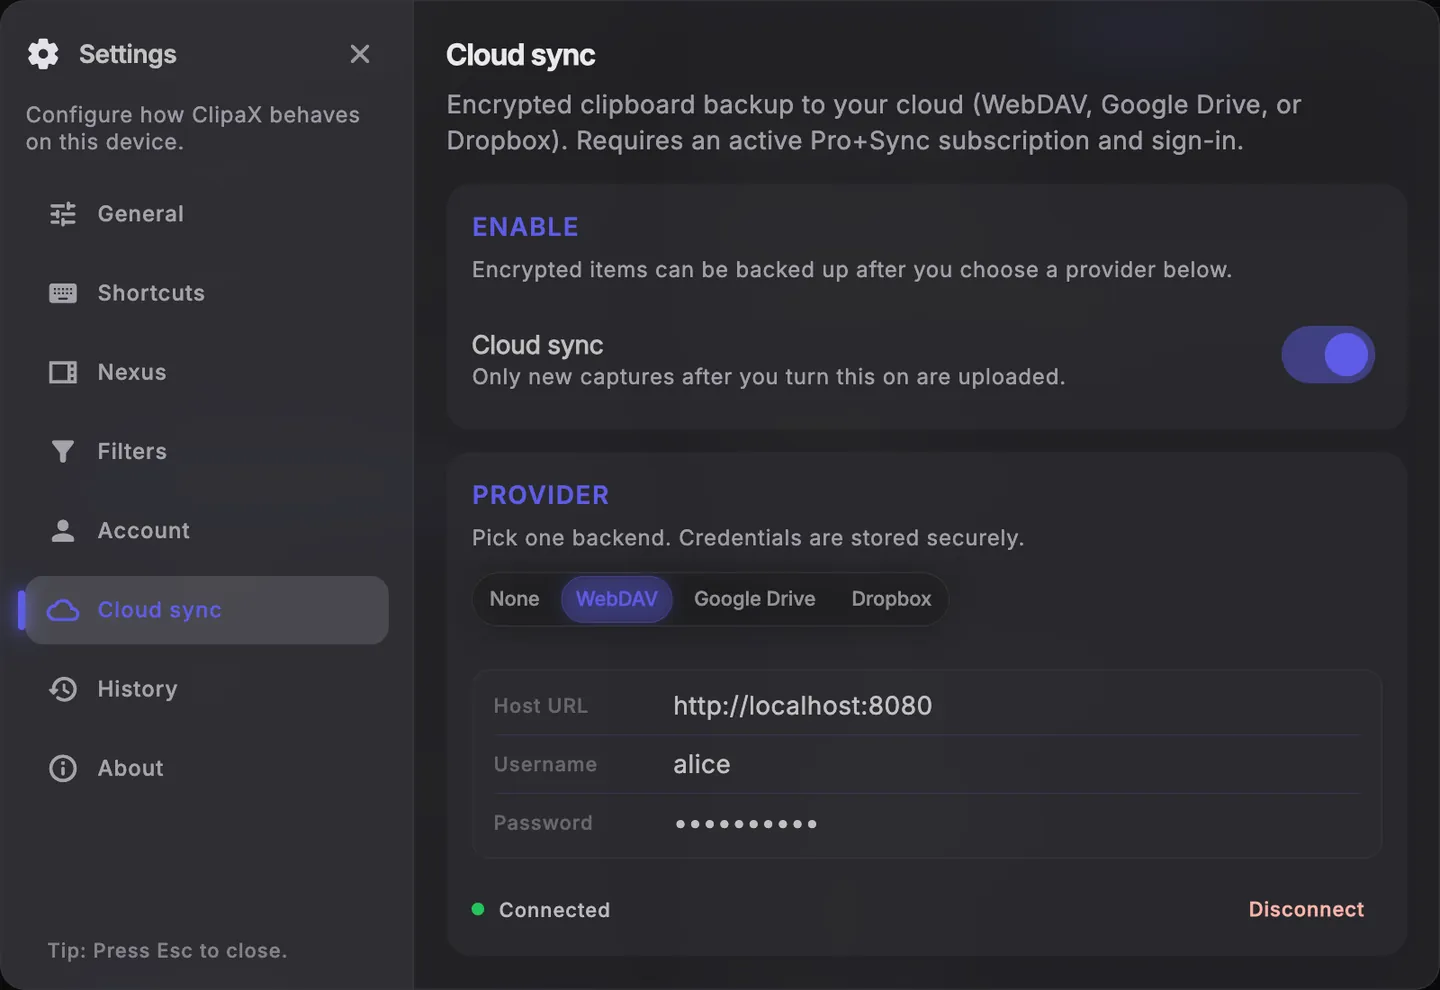Viewport: 1440px width, 990px height.
Task: Select None as provider
Action: (514, 599)
